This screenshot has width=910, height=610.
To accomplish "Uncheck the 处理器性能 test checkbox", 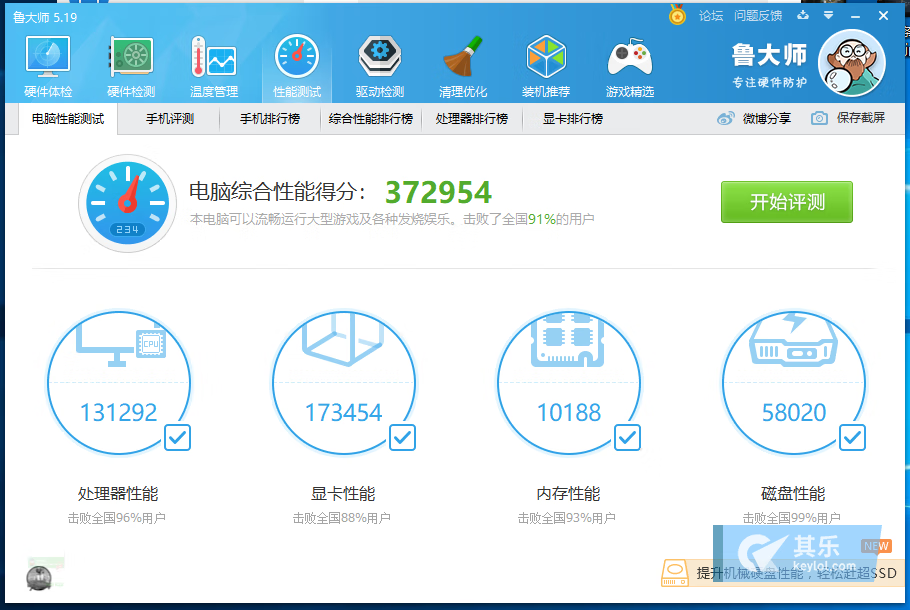I will point(177,437).
